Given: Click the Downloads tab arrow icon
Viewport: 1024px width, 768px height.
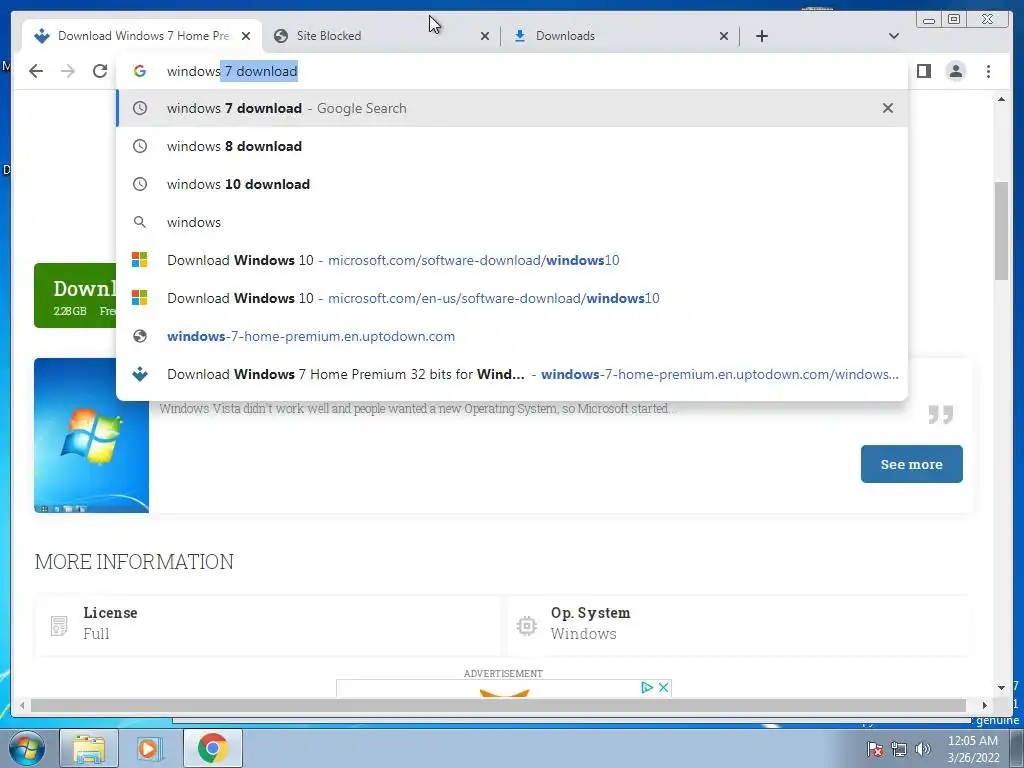Looking at the screenshot, I should pos(520,36).
